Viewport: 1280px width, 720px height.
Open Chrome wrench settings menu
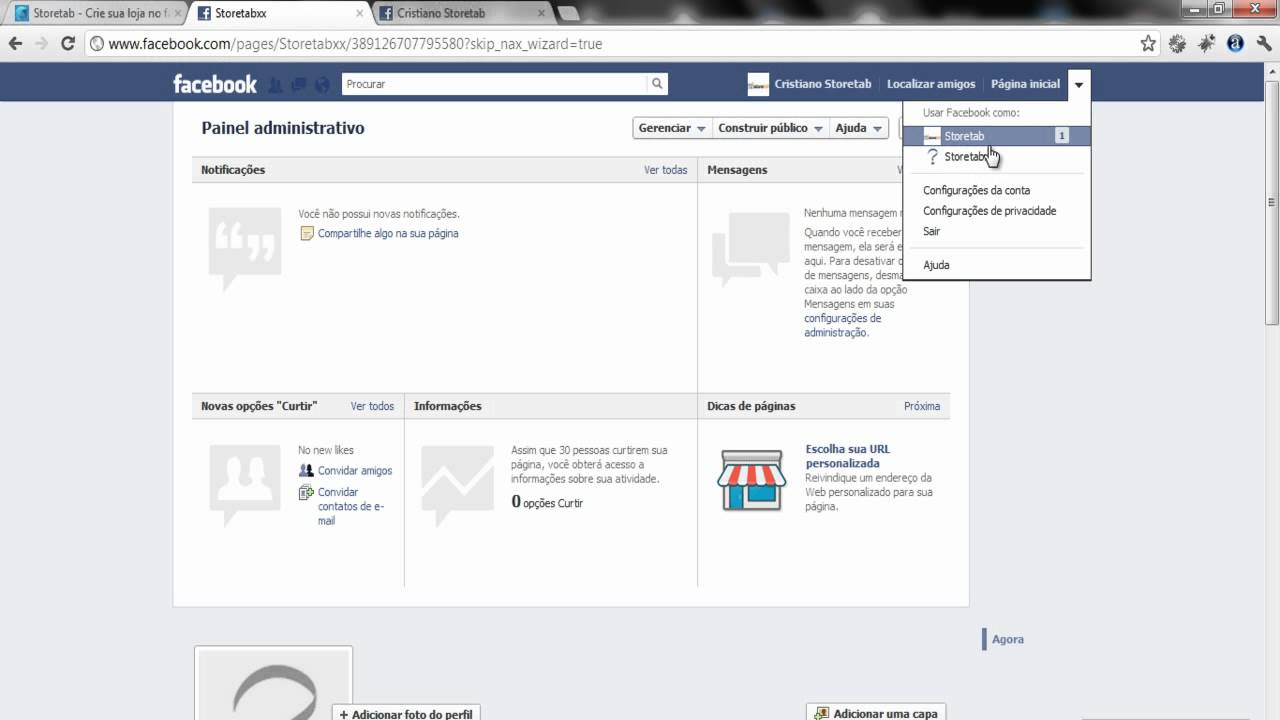pos(1263,44)
